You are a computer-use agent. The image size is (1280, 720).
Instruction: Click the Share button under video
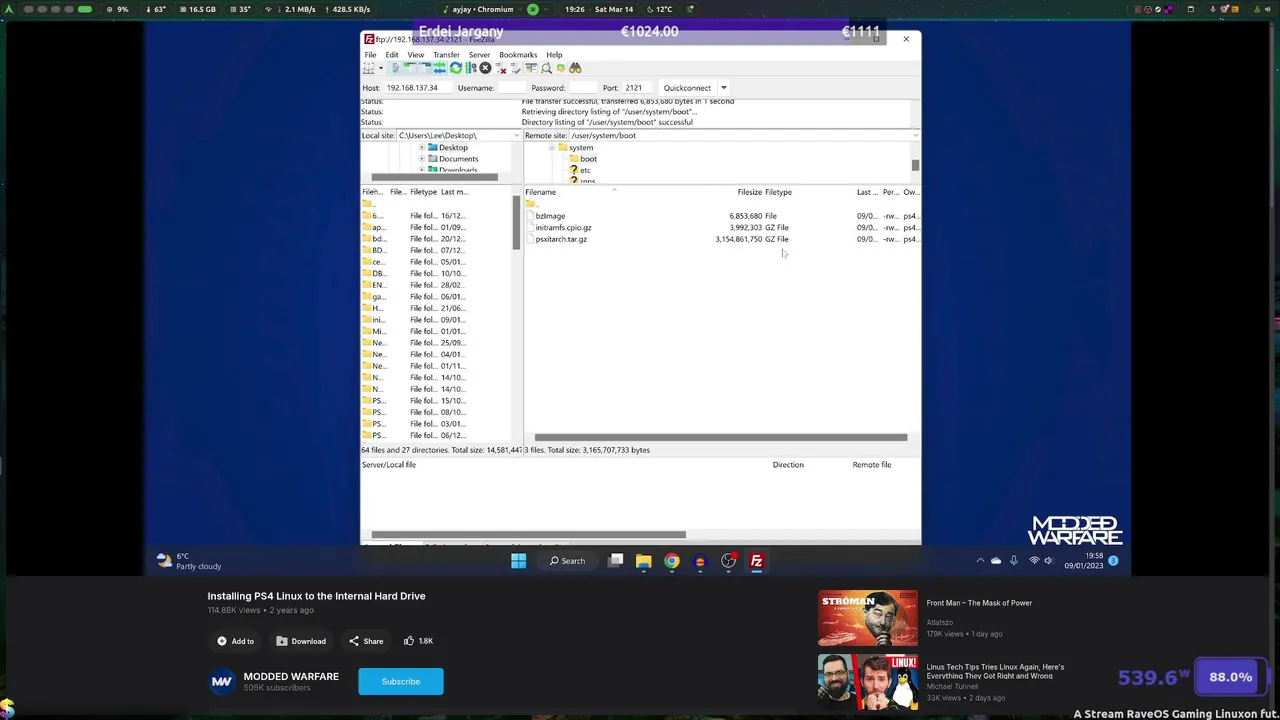[x=366, y=641]
